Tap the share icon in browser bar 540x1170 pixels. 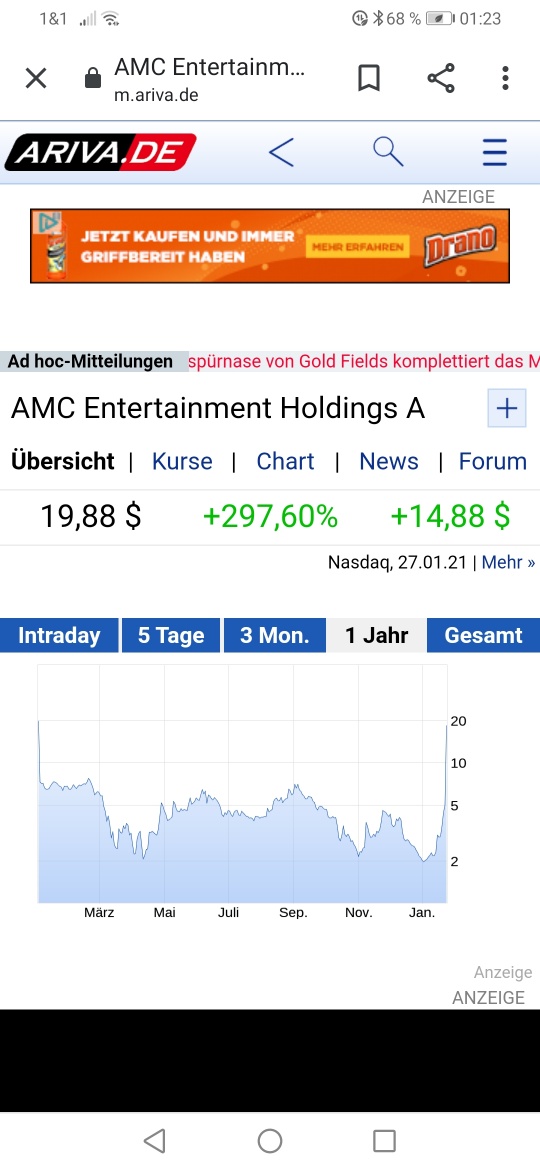441,78
